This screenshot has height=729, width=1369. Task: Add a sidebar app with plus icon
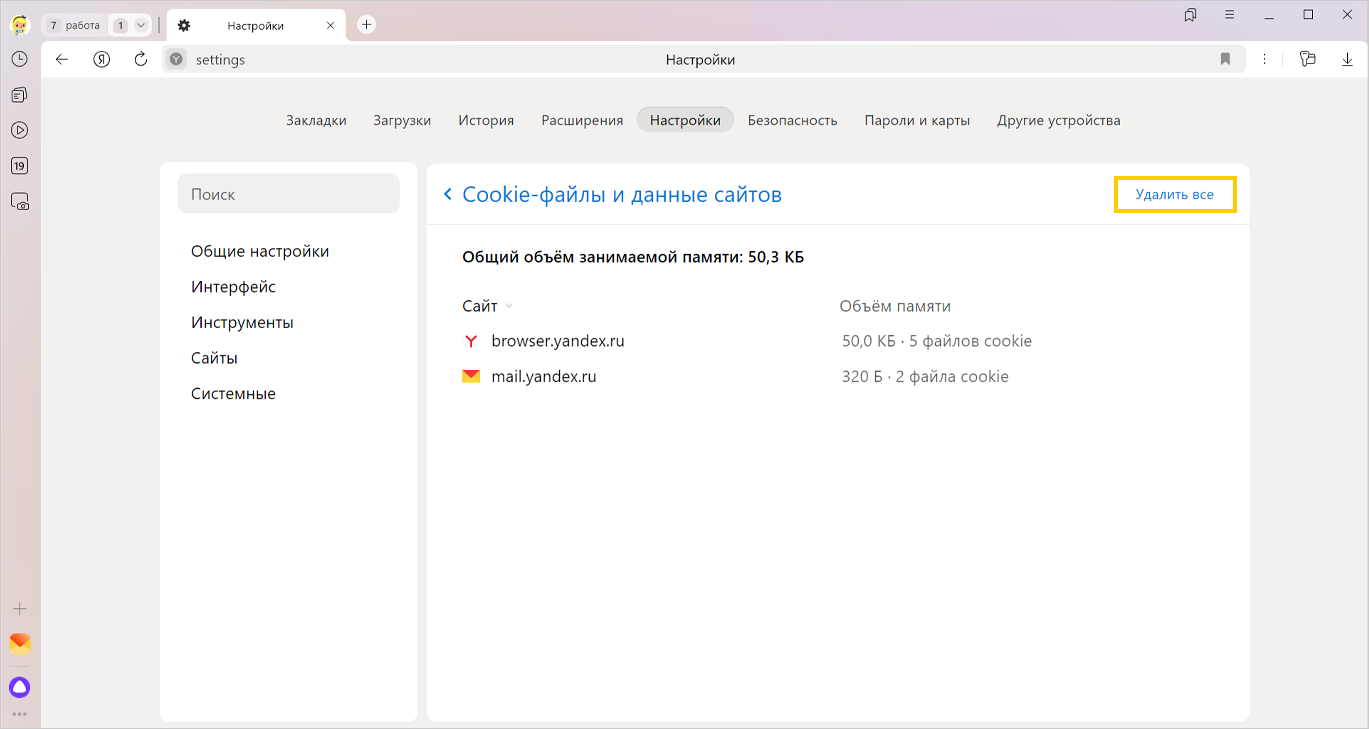19,609
